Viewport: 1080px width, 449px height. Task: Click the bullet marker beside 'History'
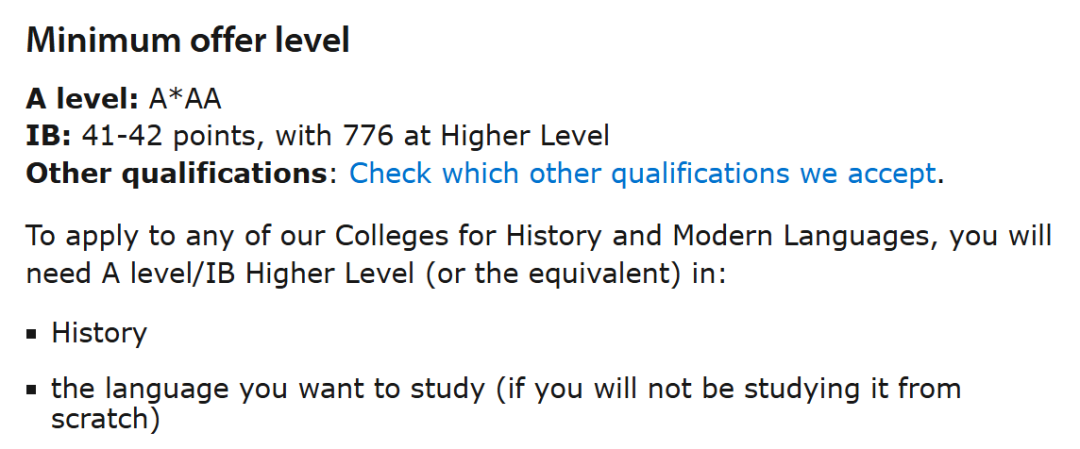point(33,333)
